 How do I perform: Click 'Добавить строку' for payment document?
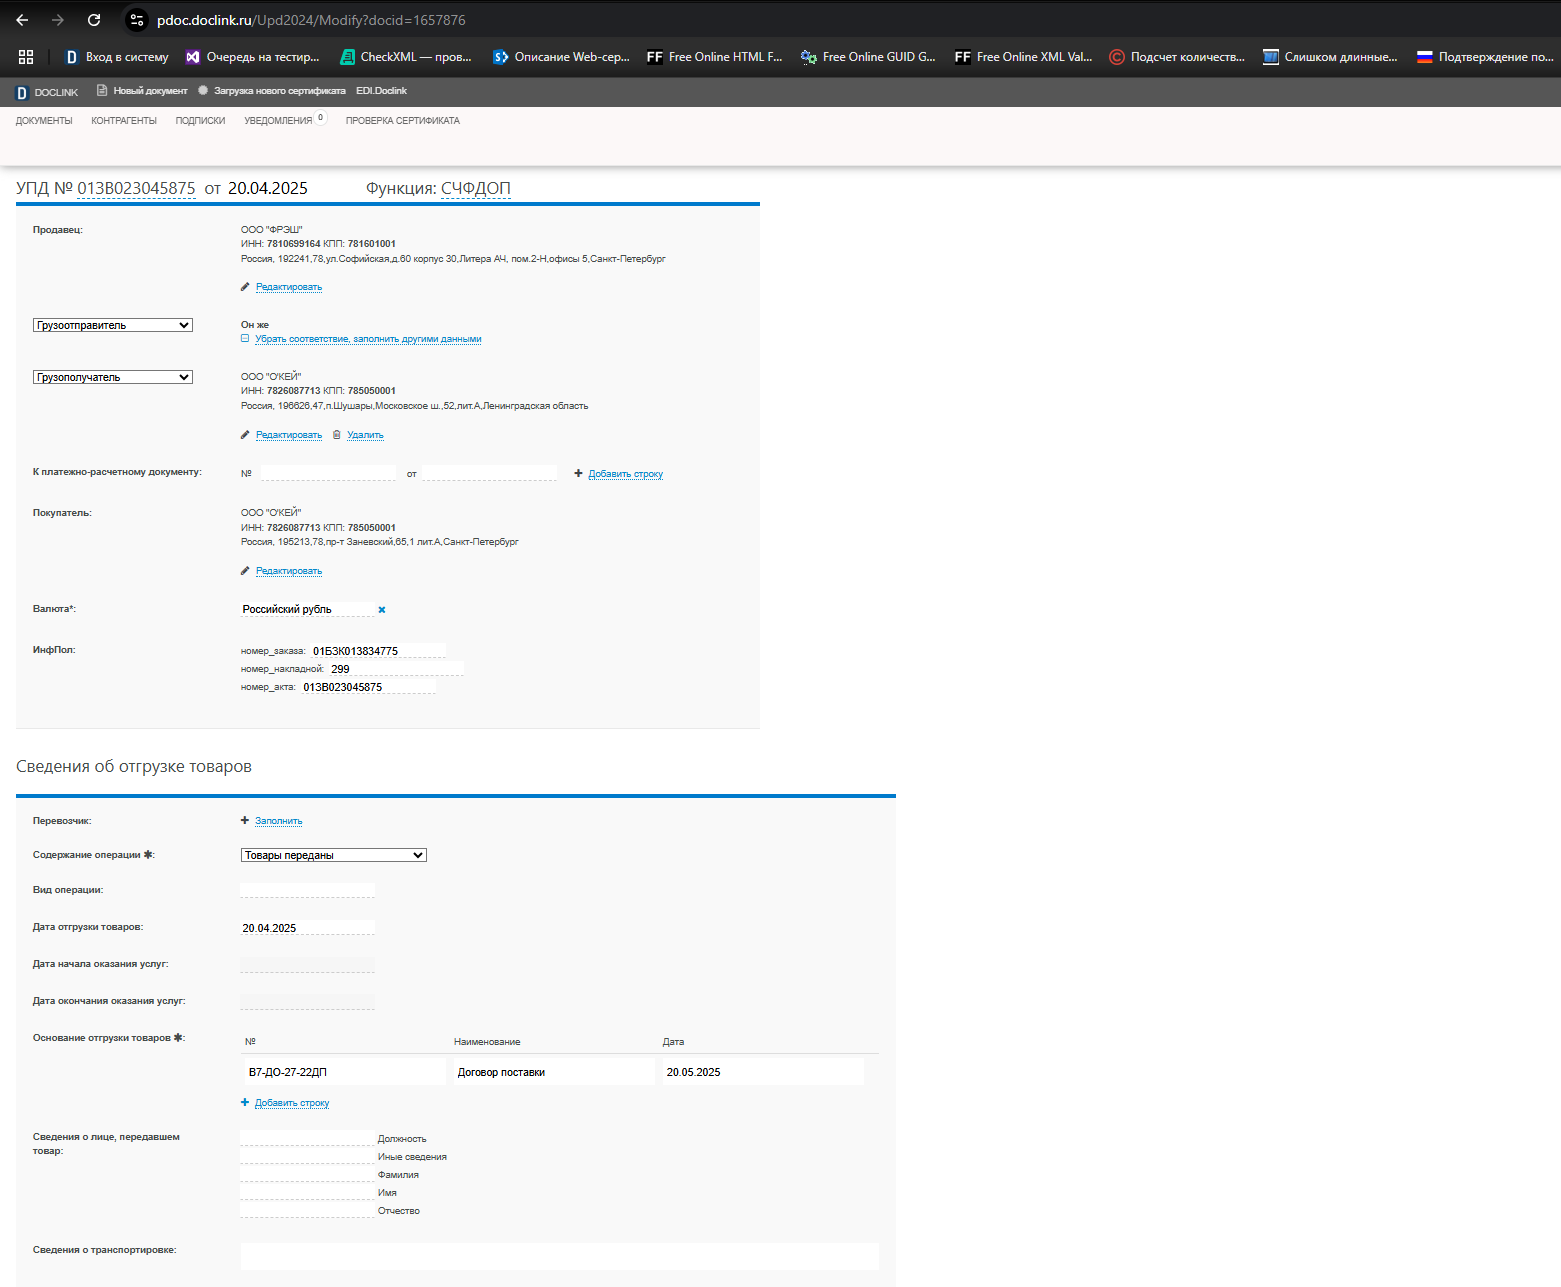point(626,474)
